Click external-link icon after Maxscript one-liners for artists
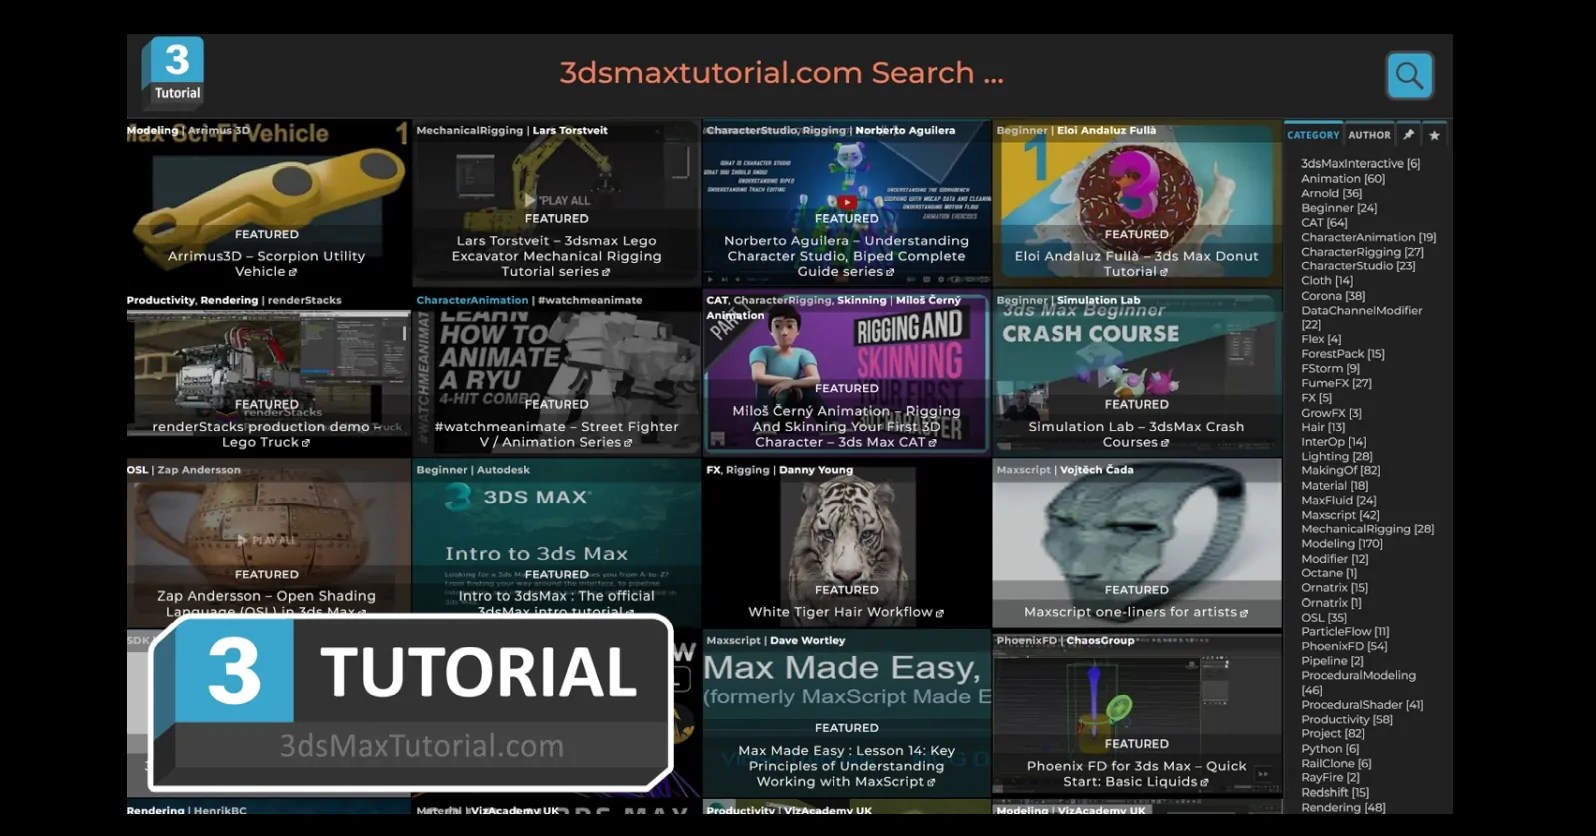 1244,613
